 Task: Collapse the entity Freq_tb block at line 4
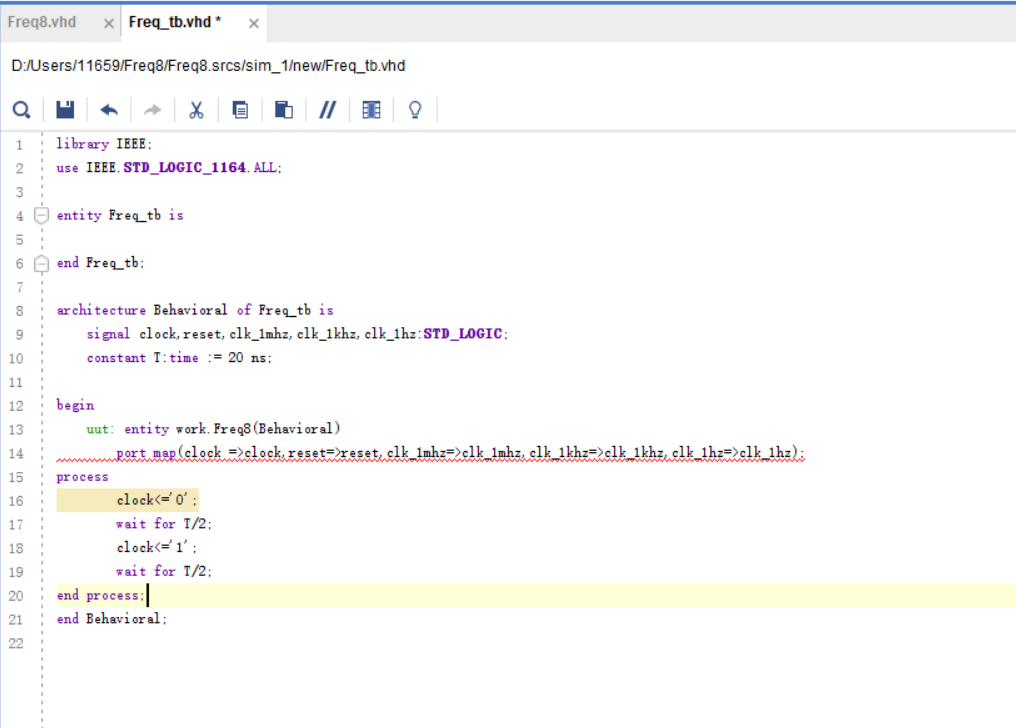click(x=41, y=215)
